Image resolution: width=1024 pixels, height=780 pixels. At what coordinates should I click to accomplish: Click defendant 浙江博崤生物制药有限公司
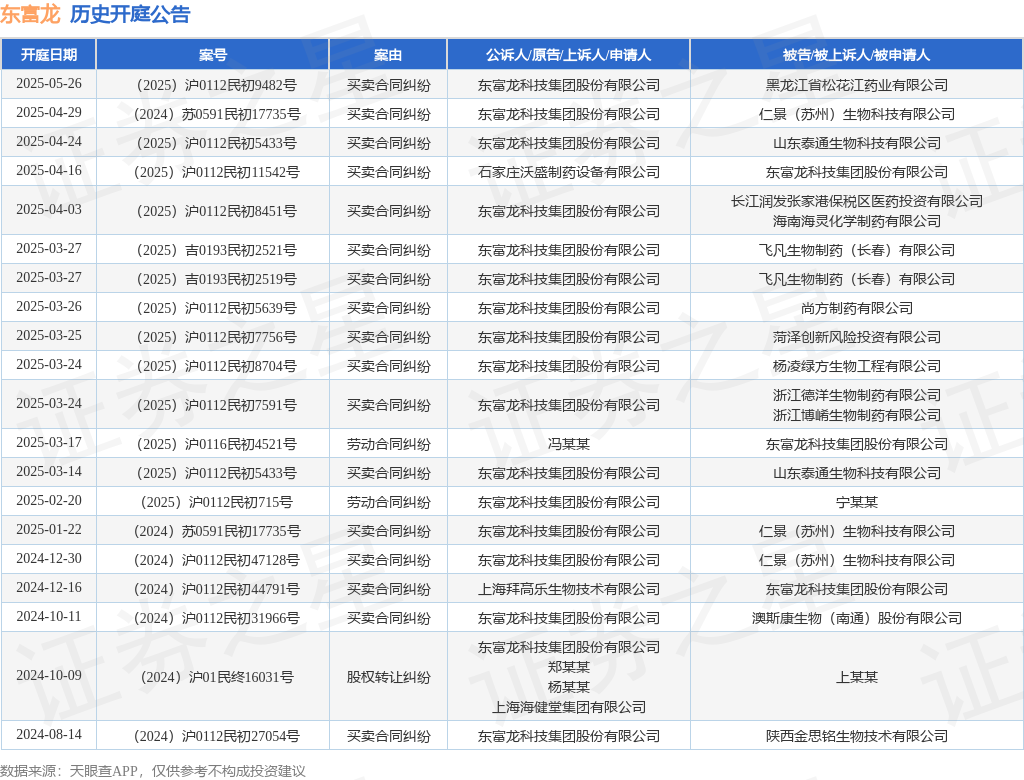pos(856,415)
